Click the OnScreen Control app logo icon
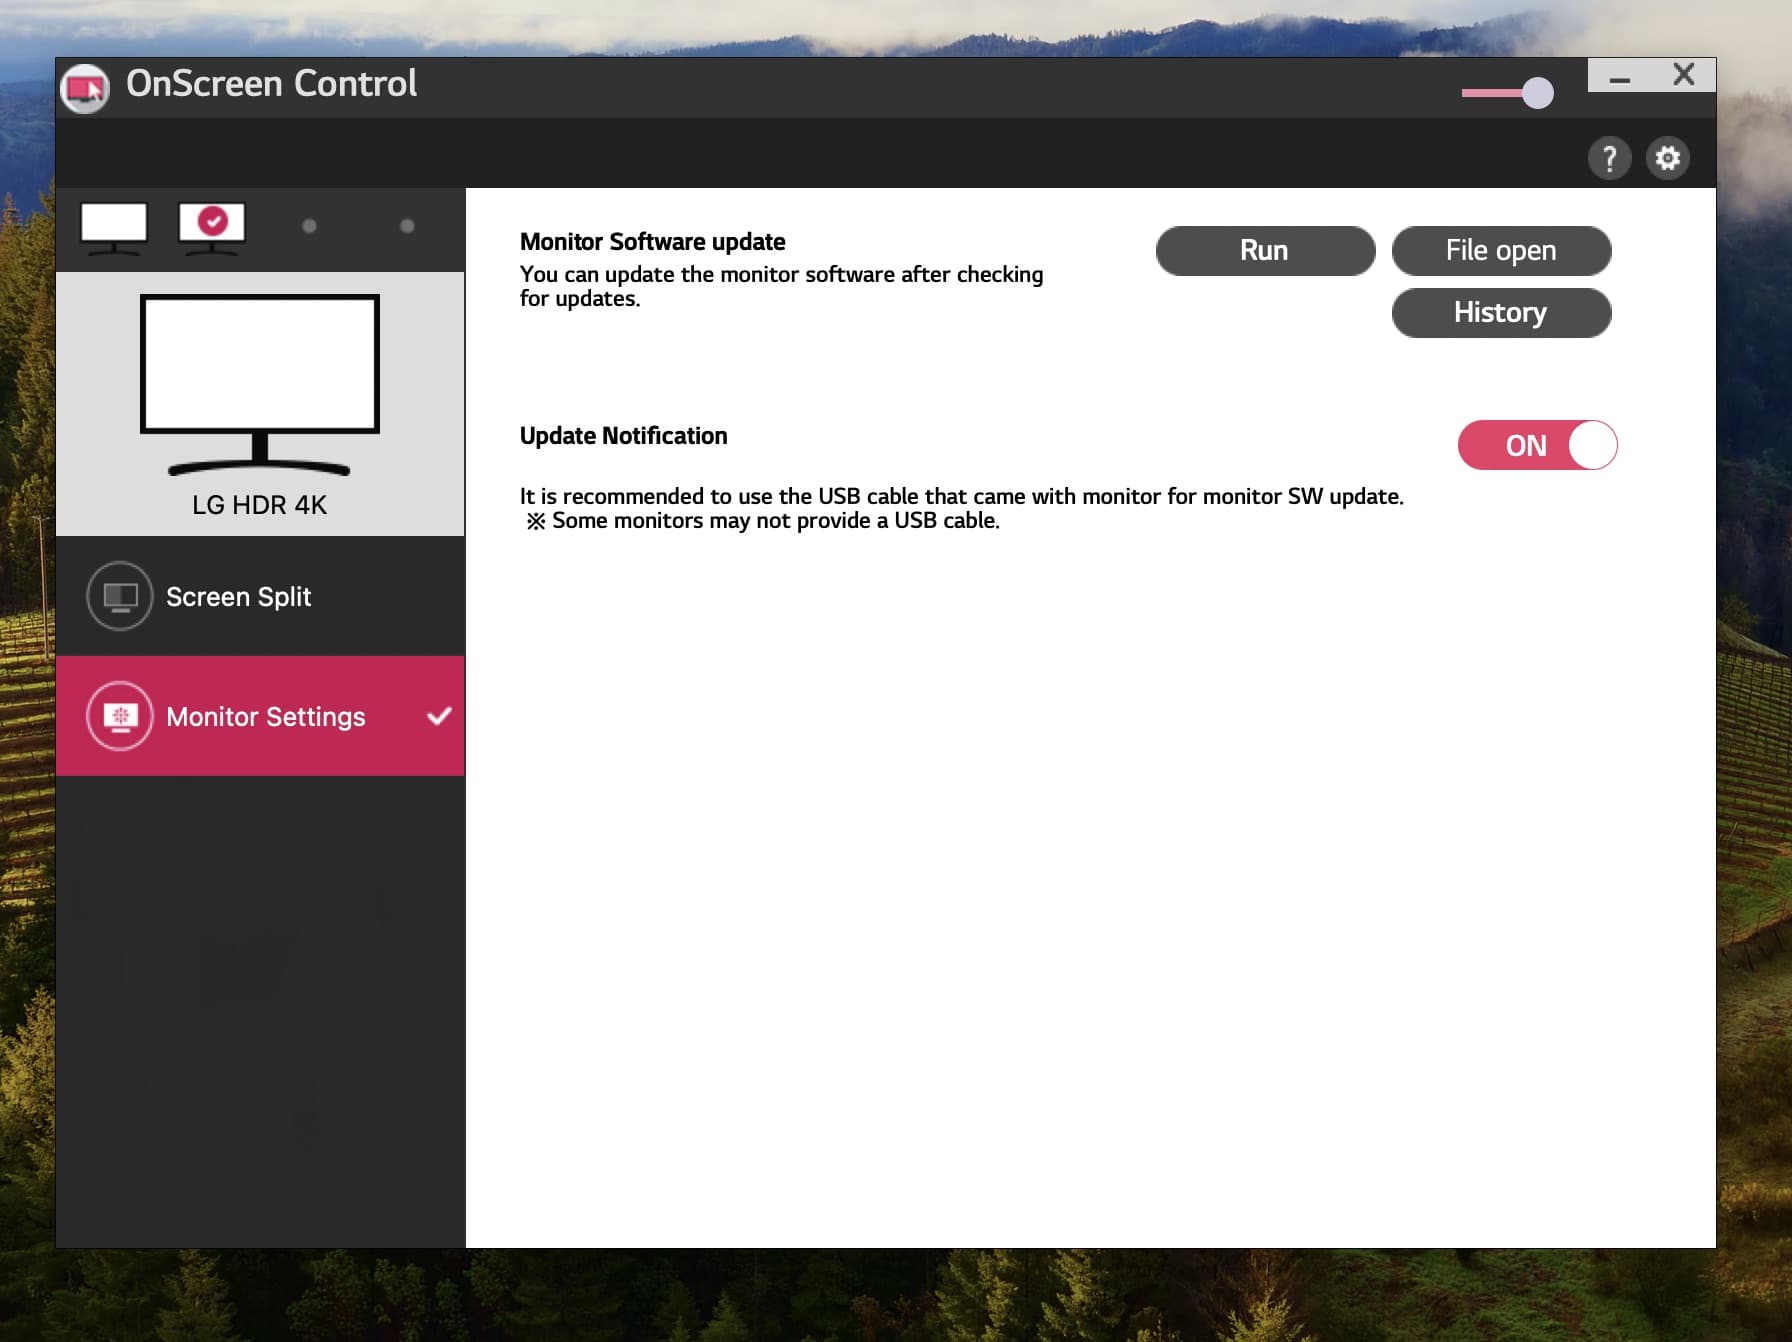1792x1342 pixels. (x=84, y=86)
